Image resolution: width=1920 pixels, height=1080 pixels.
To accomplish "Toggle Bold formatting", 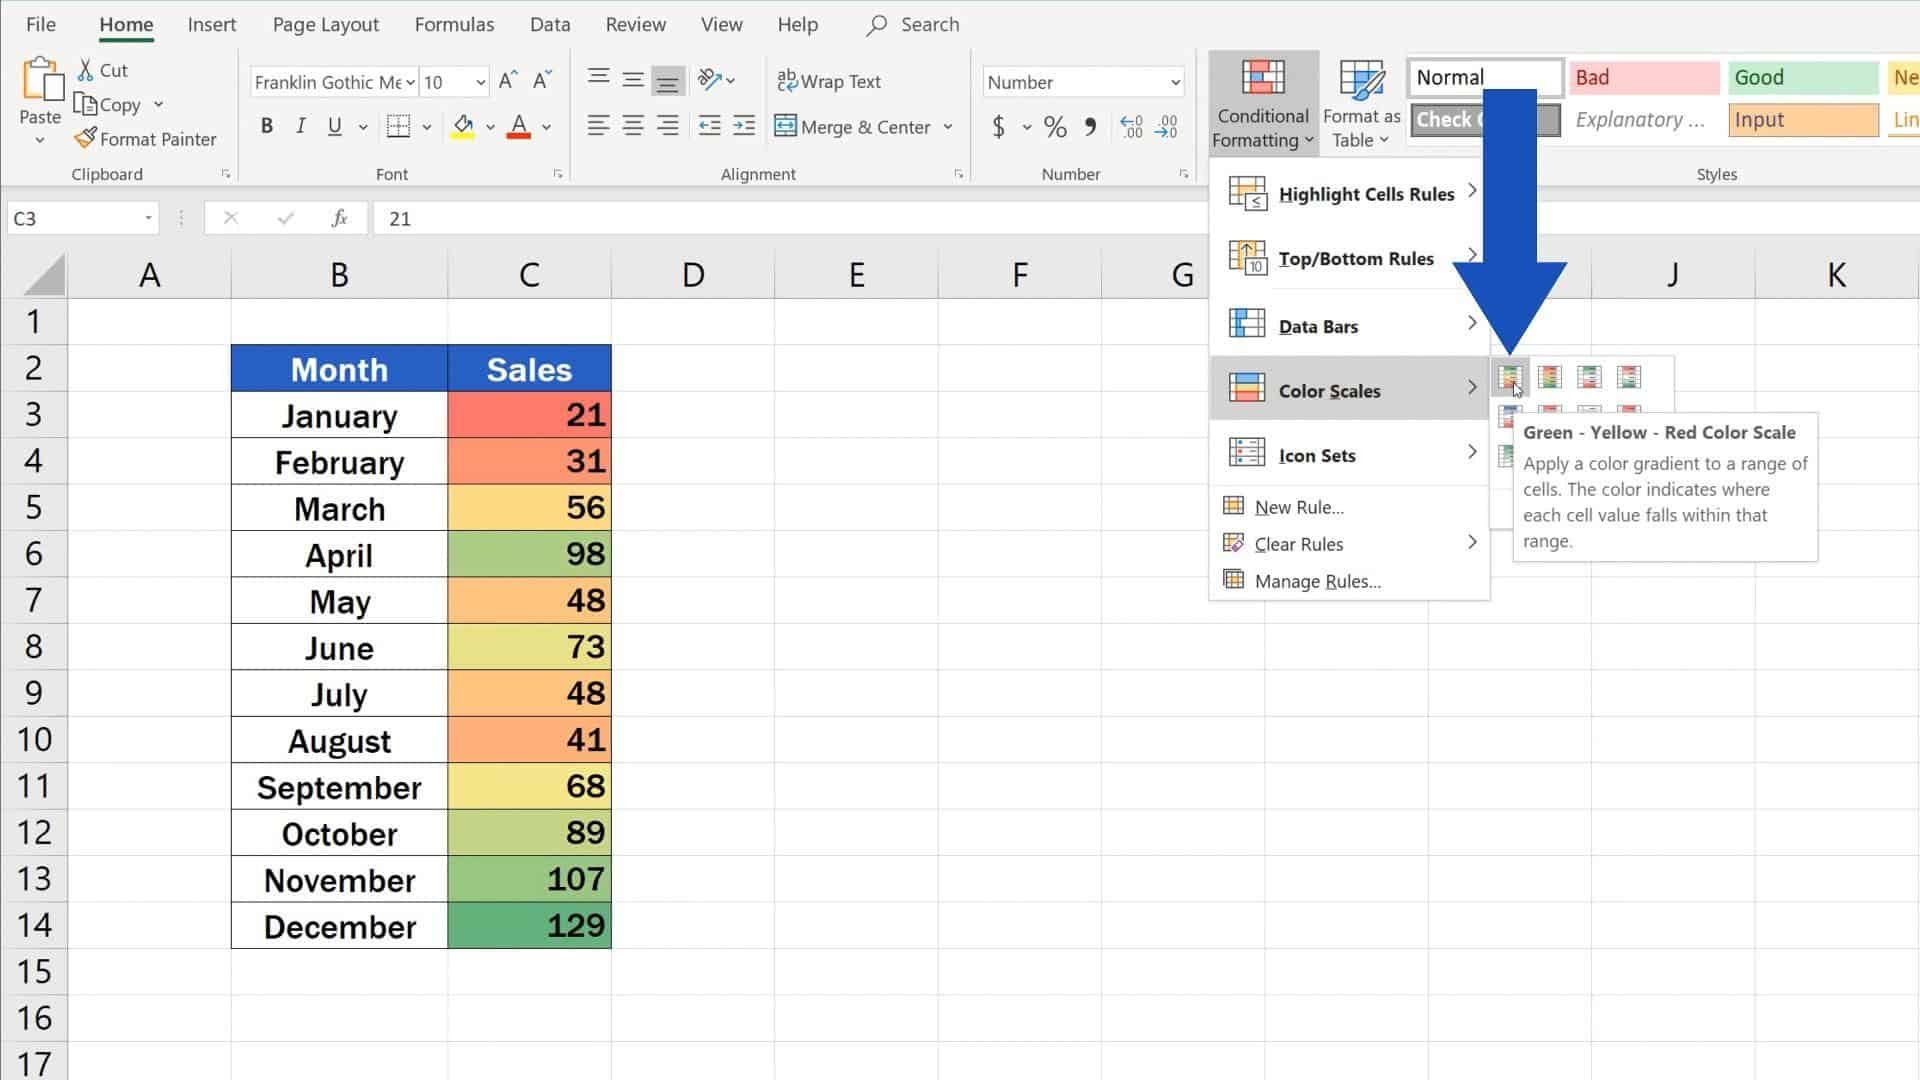I will point(266,127).
